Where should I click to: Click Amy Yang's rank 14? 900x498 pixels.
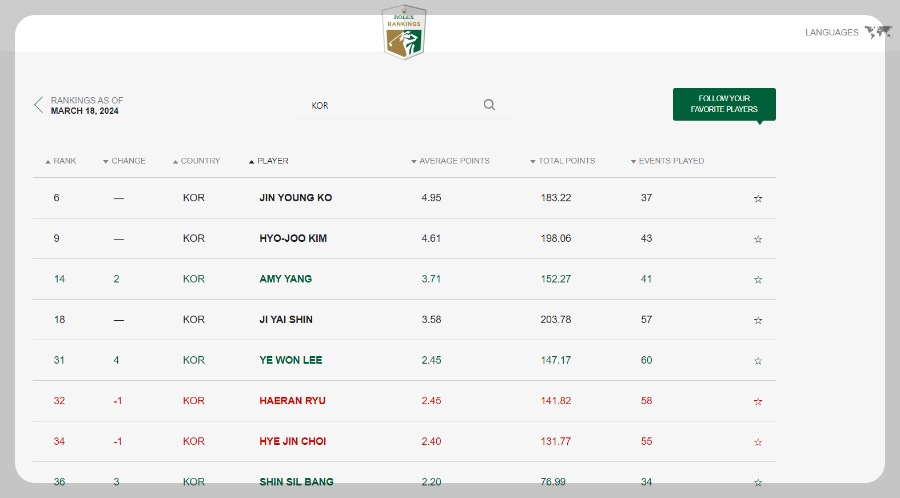pyautogui.click(x=59, y=279)
